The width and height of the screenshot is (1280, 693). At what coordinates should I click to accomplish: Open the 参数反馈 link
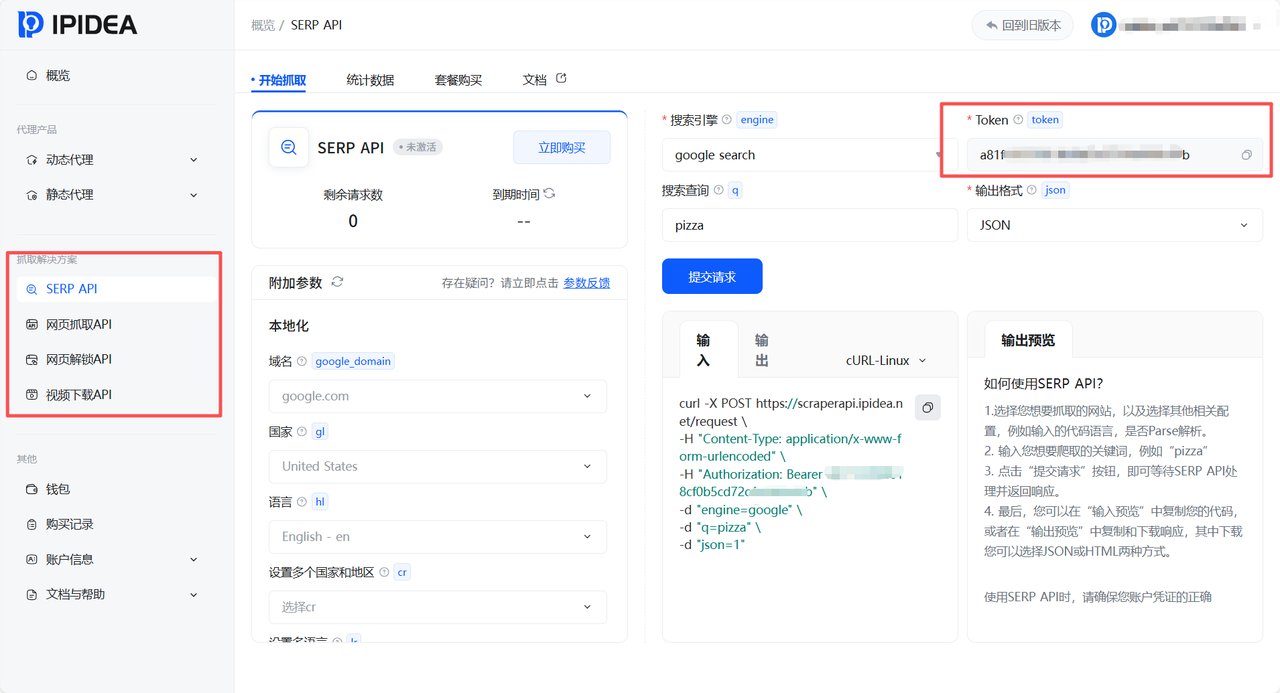[x=587, y=283]
